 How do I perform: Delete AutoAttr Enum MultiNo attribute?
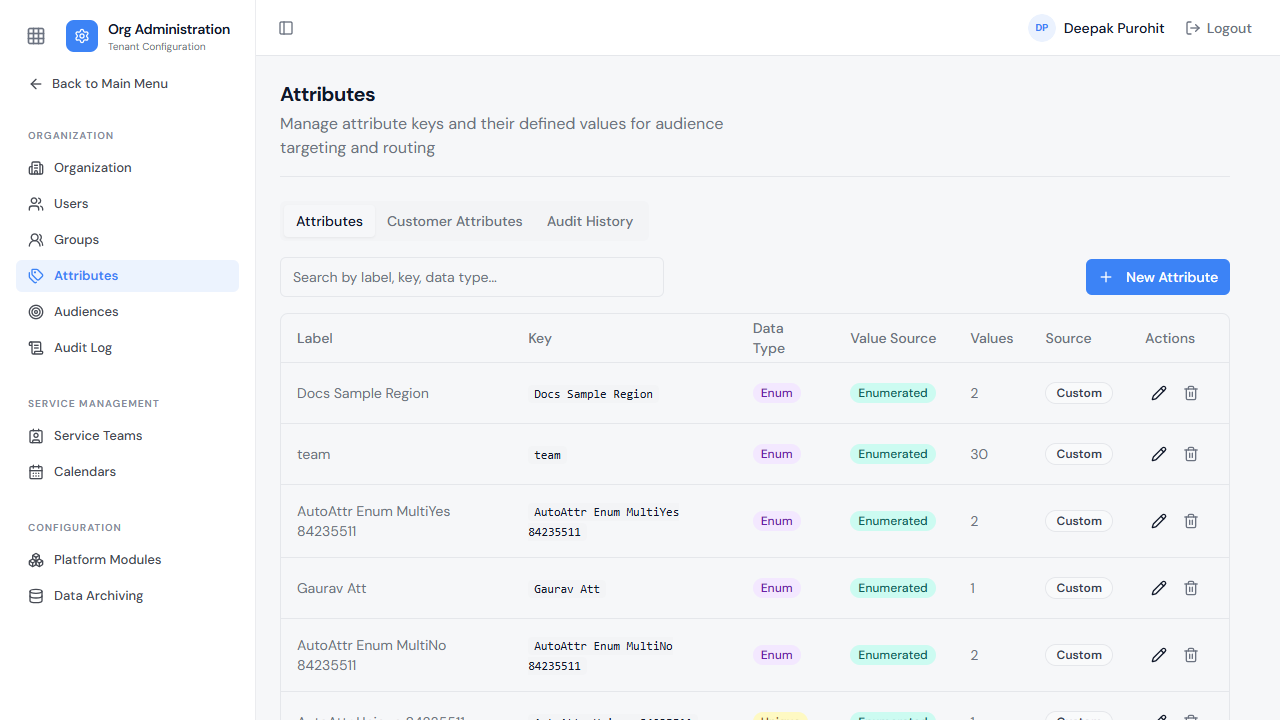pos(1191,655)
